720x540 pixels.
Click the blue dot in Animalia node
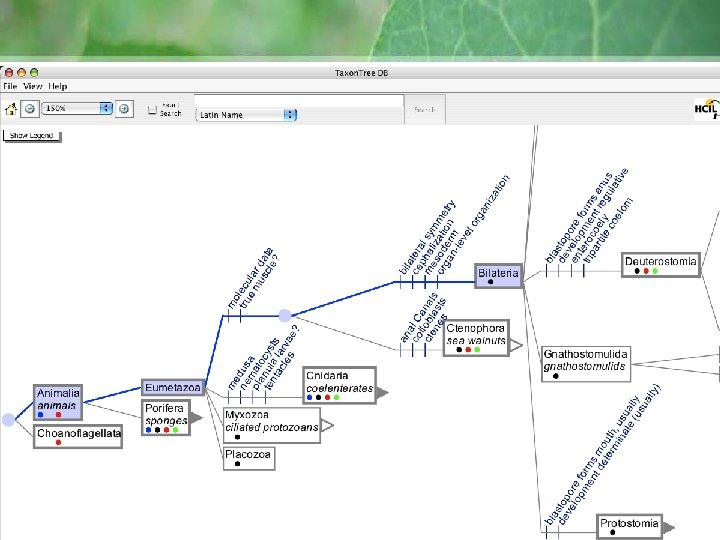click(x=40, y=415)
